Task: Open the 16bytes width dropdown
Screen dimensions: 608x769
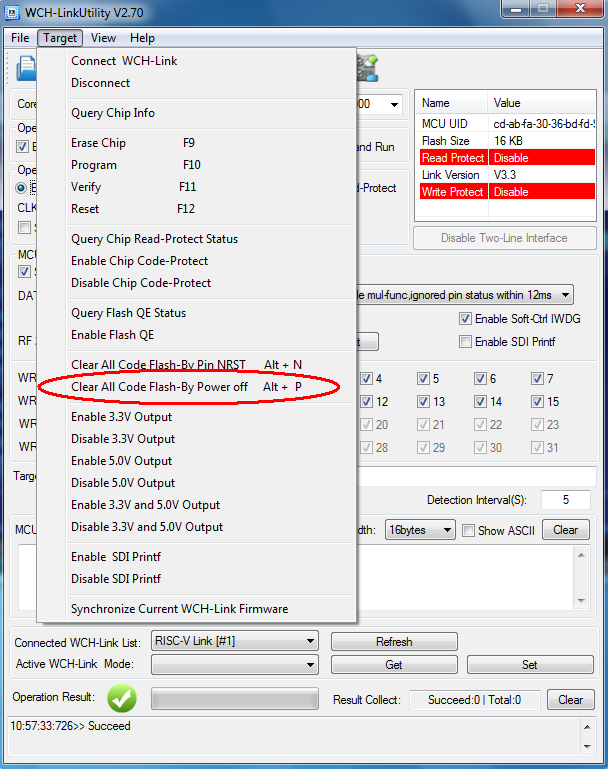Action: coord(419,530)
